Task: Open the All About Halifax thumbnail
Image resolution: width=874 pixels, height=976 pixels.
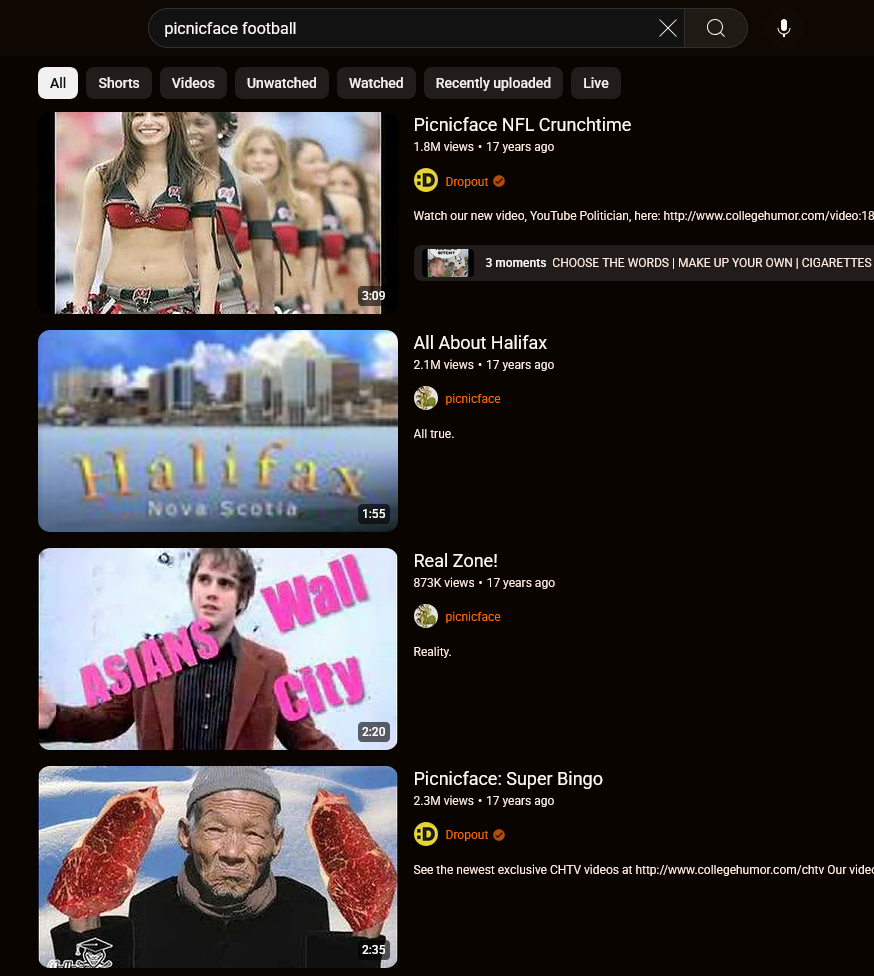Action: click(x=218, y=431)
